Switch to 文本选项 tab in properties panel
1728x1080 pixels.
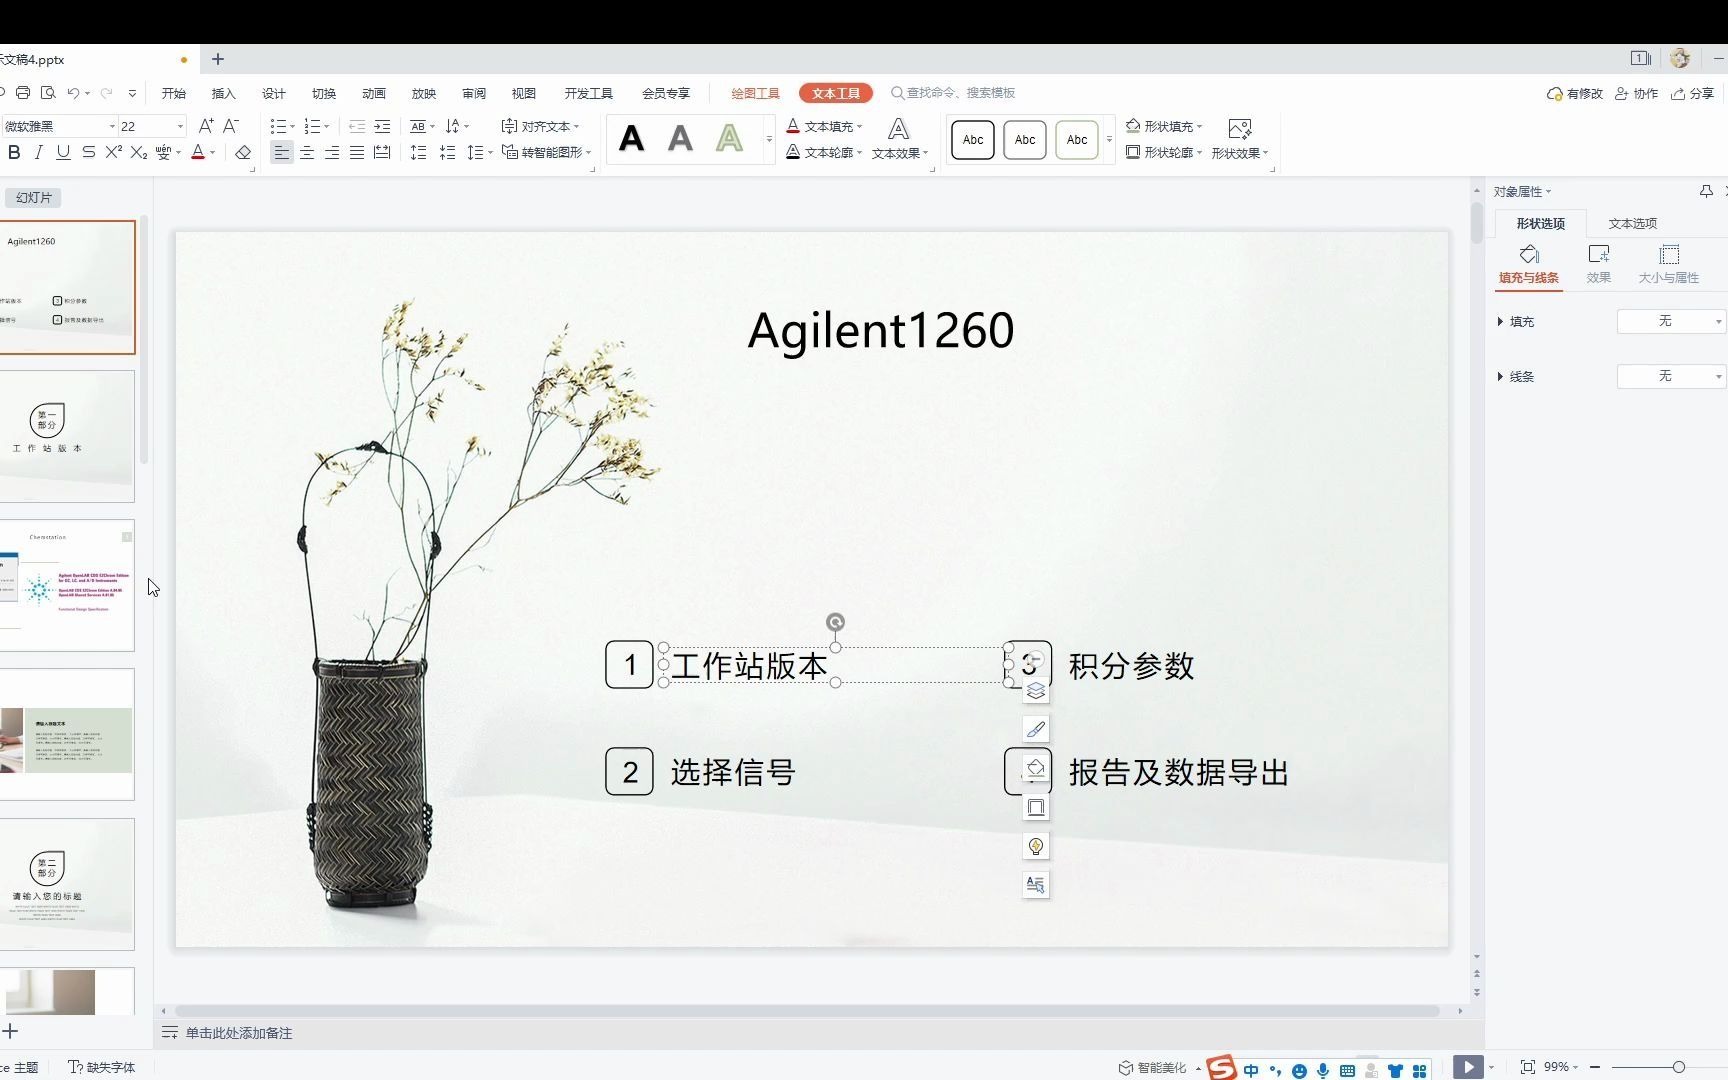click(1633, 223)
